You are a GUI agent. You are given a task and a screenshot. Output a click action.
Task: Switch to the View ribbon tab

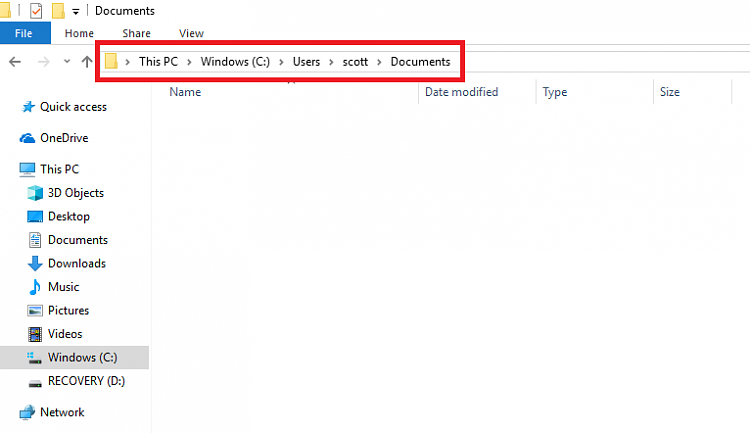click(x=191, y=33)
